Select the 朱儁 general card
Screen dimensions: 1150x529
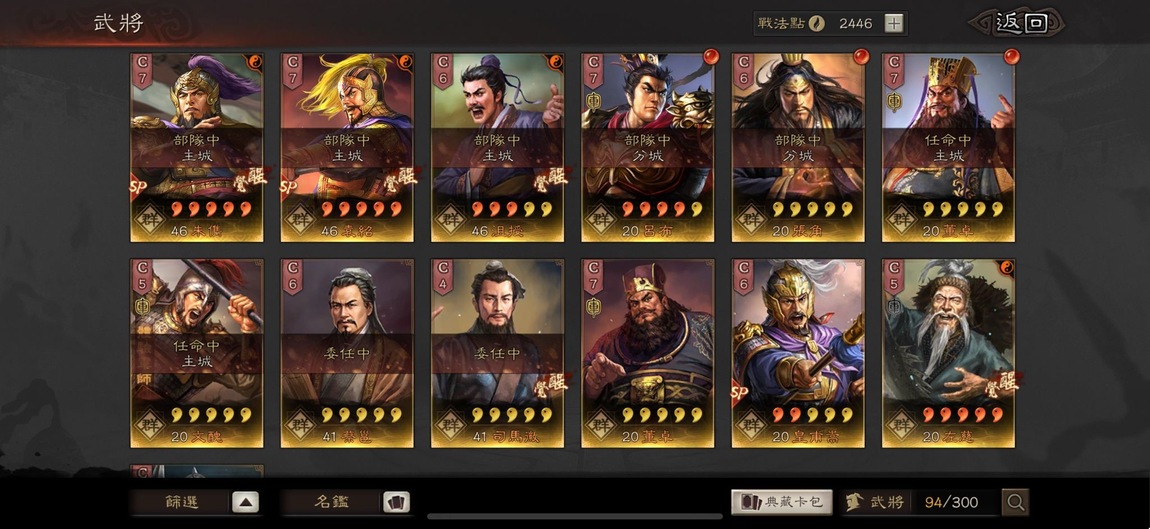click(197, 147)
